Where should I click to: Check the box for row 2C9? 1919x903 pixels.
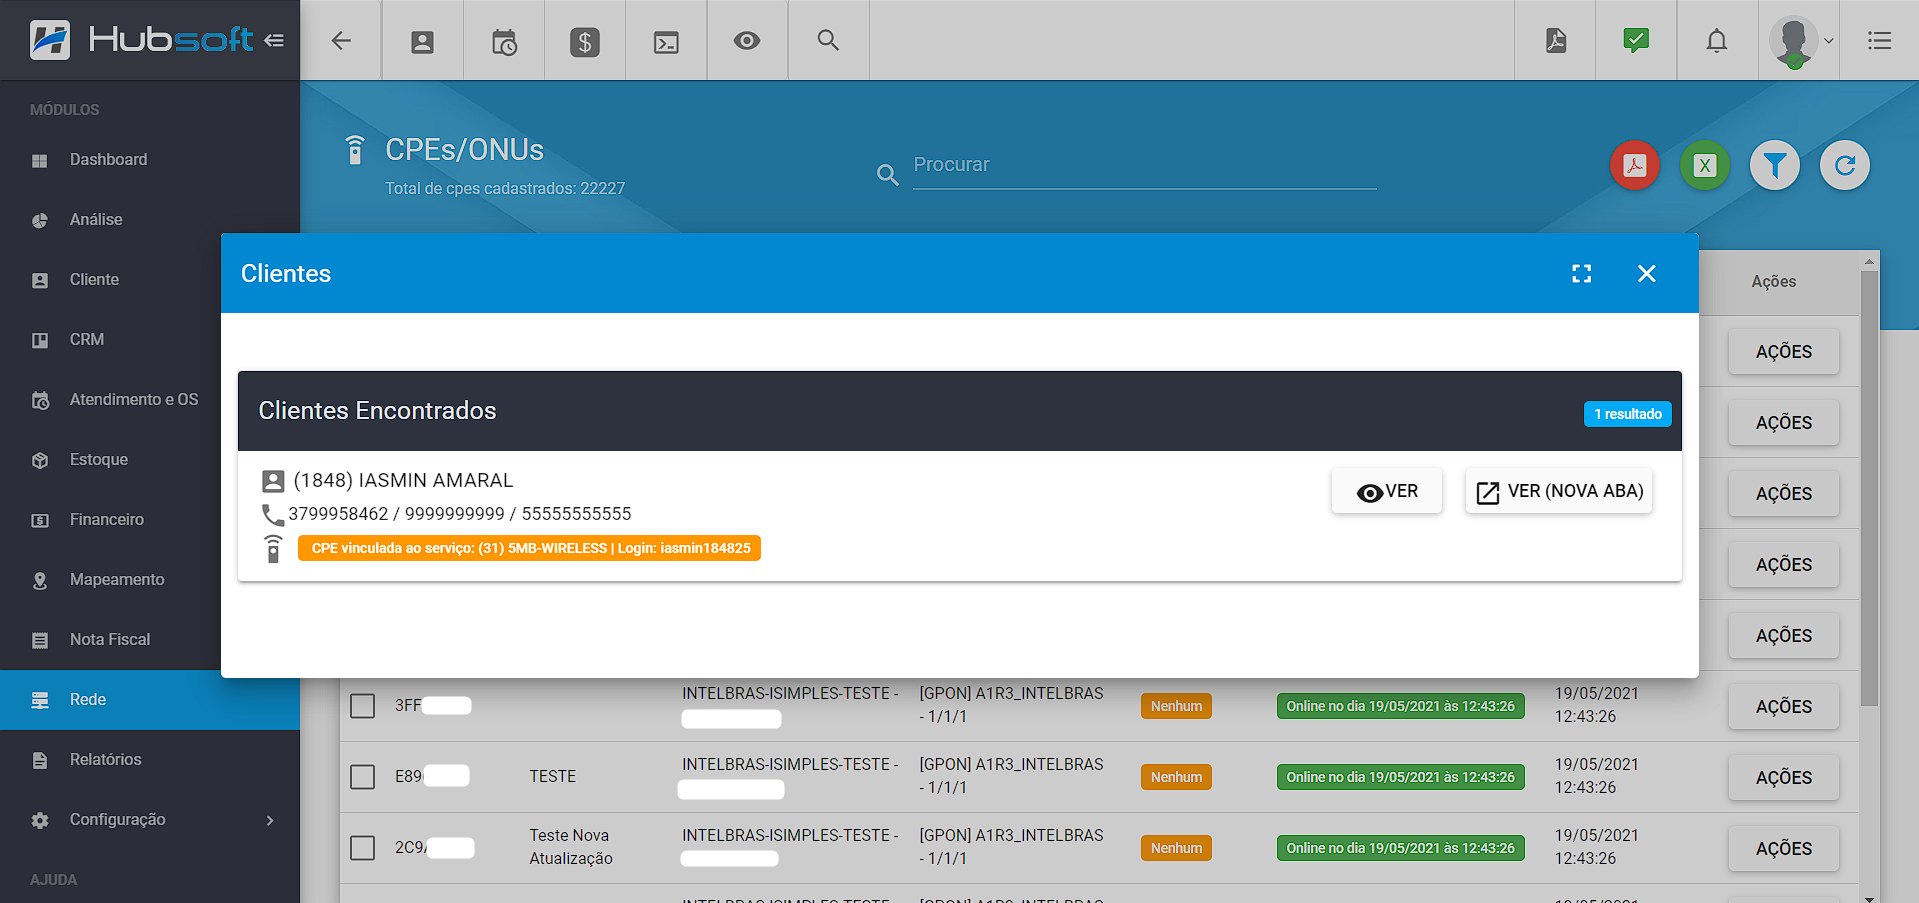tap(363, 848)
